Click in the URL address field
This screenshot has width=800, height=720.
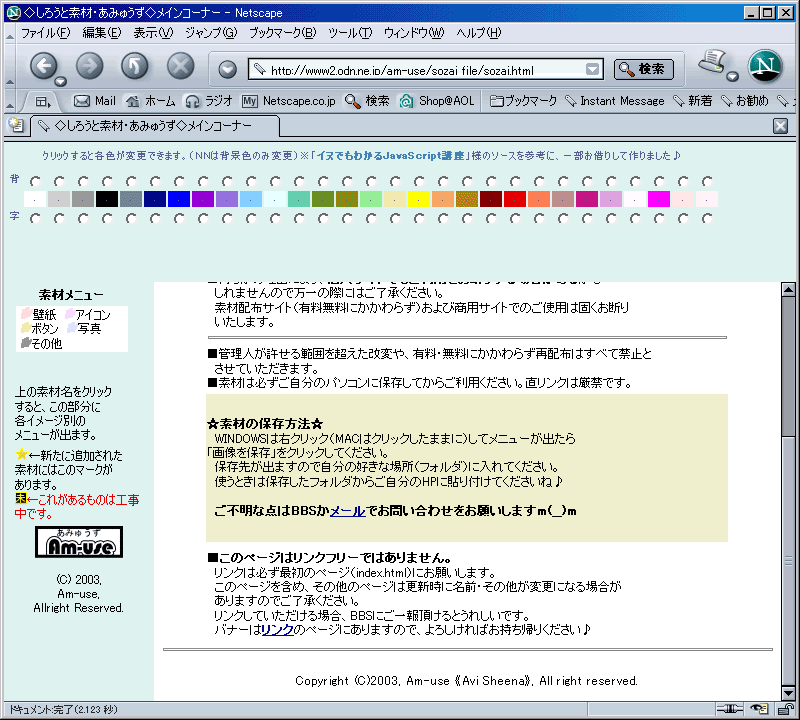(426, 70)
